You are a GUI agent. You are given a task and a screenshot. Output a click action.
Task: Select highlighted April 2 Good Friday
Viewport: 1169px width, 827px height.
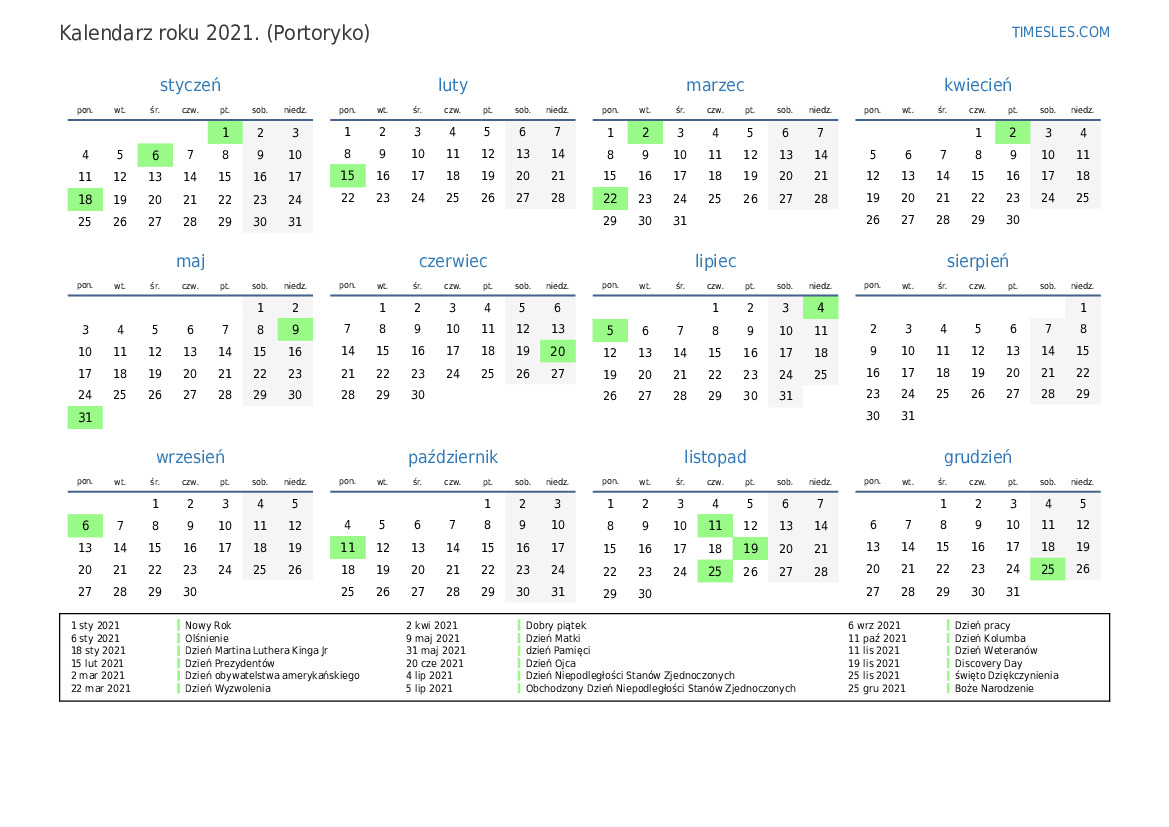1012,133
